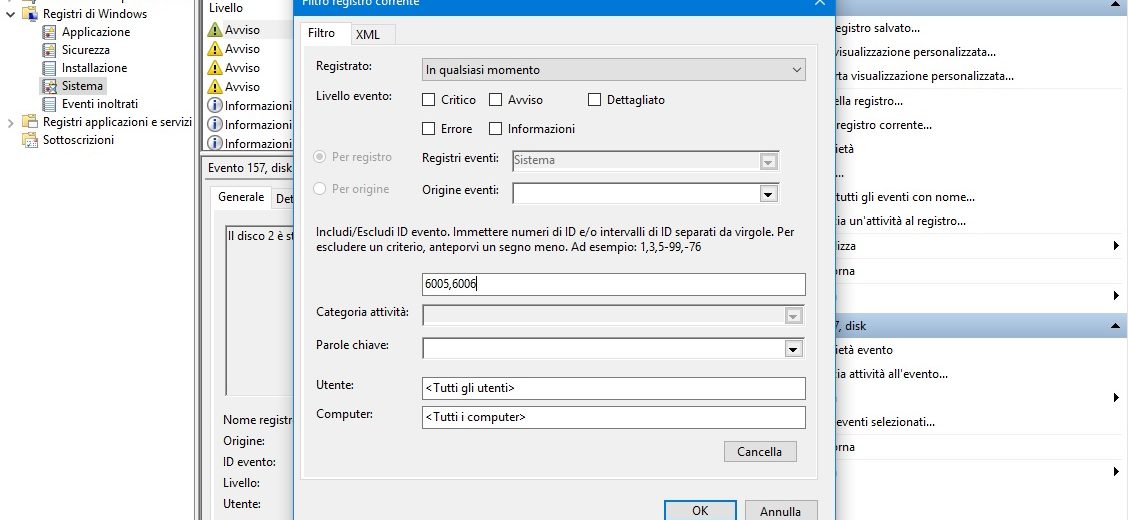This screenshot has width=1128, height=520.
Task: Open the Applicazione log icon in tree
Action: pyautogui.click(x=49, y=32)
